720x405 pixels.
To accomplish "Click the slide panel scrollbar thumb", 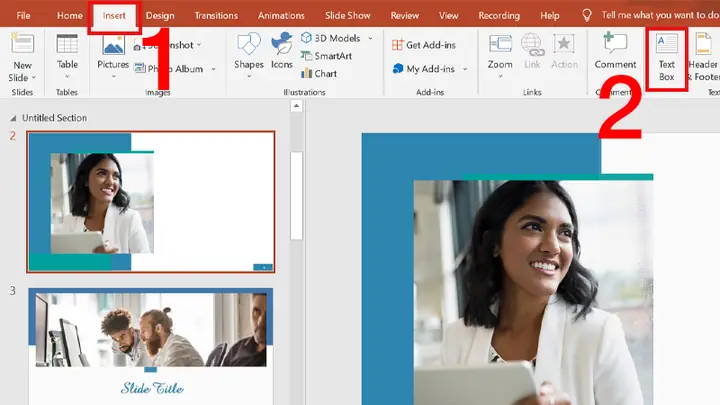I will coord(296,196).
